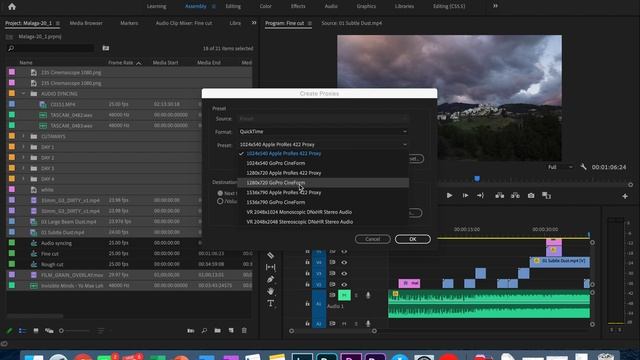
Task: Toggle A1 track targeting button
Action: point(319,304)
